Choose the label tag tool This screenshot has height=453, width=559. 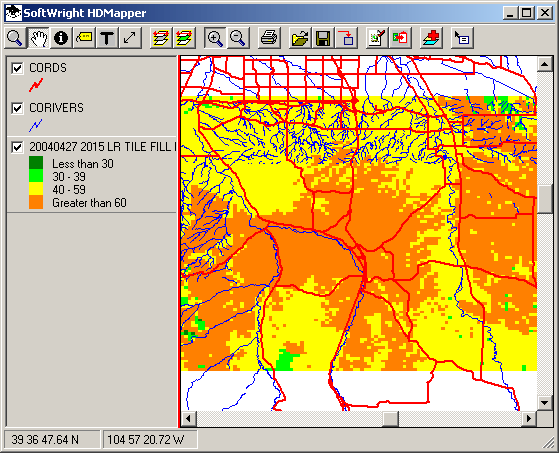point(84,38)
